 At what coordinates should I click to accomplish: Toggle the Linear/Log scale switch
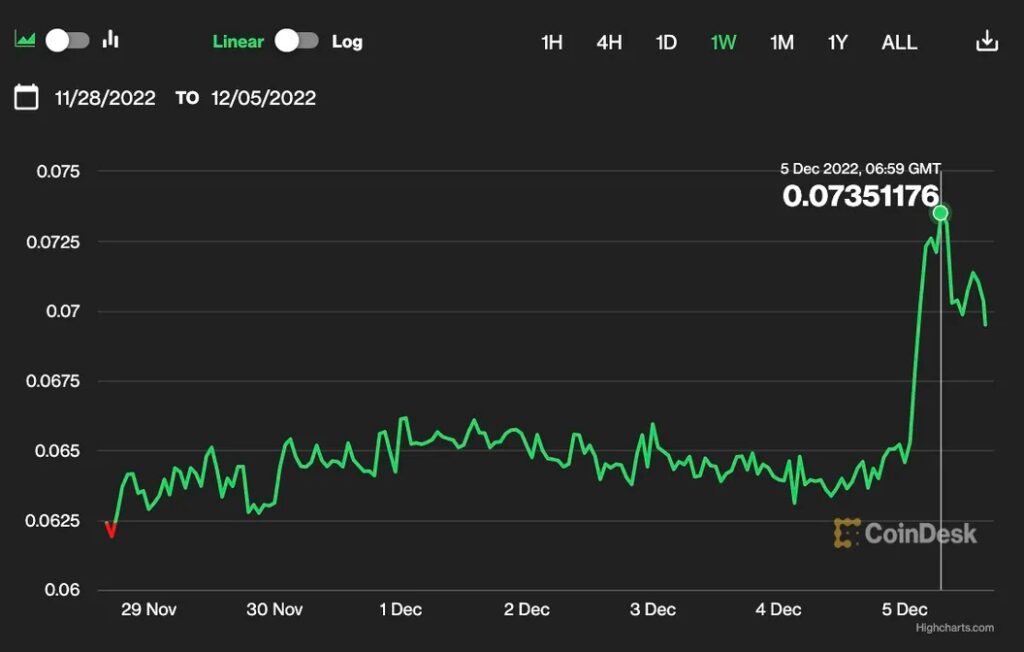pyautogui.click(x=297, y=41)
